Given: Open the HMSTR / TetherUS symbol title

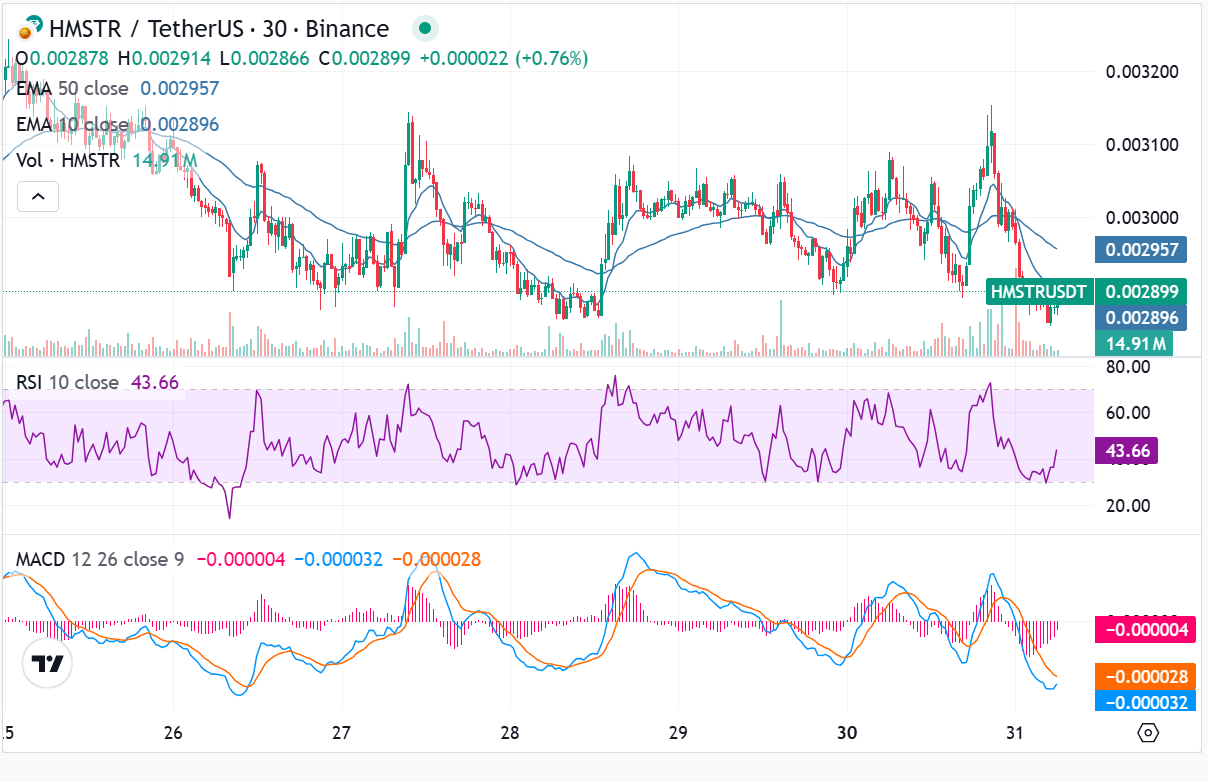Looking at the screenshot, I should 218,28.
